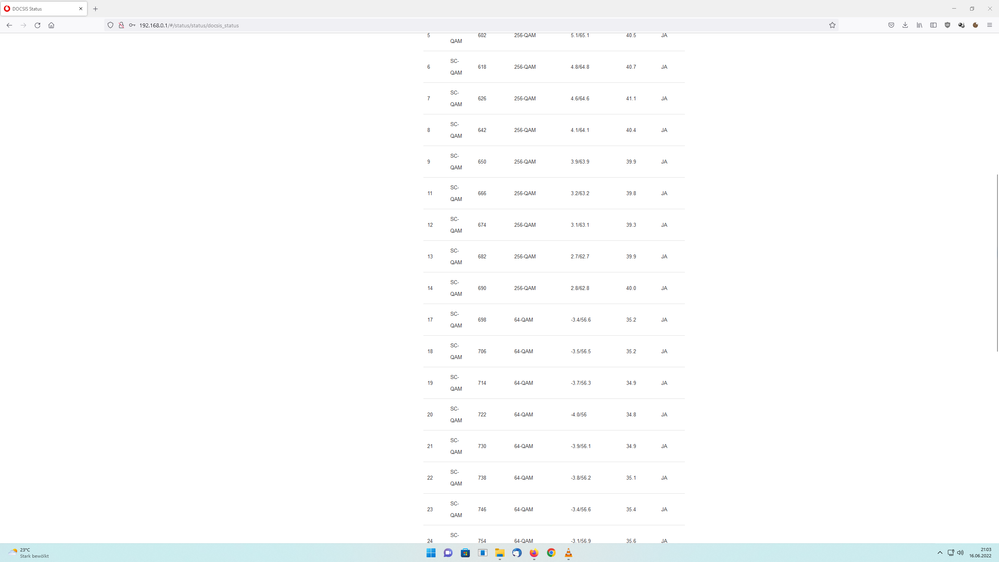Save page to Pocket

point(891,25)
